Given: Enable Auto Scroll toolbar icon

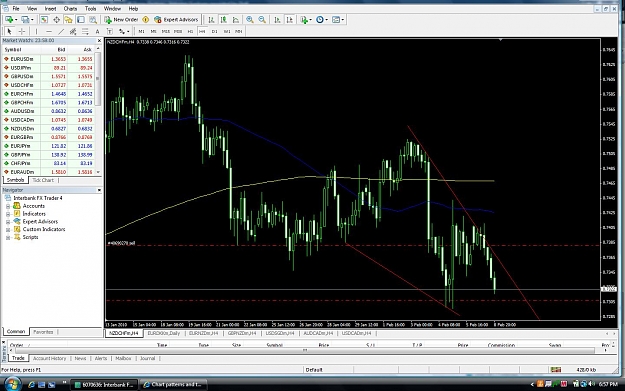Looking at the screenshot, I should pos(277,20).
